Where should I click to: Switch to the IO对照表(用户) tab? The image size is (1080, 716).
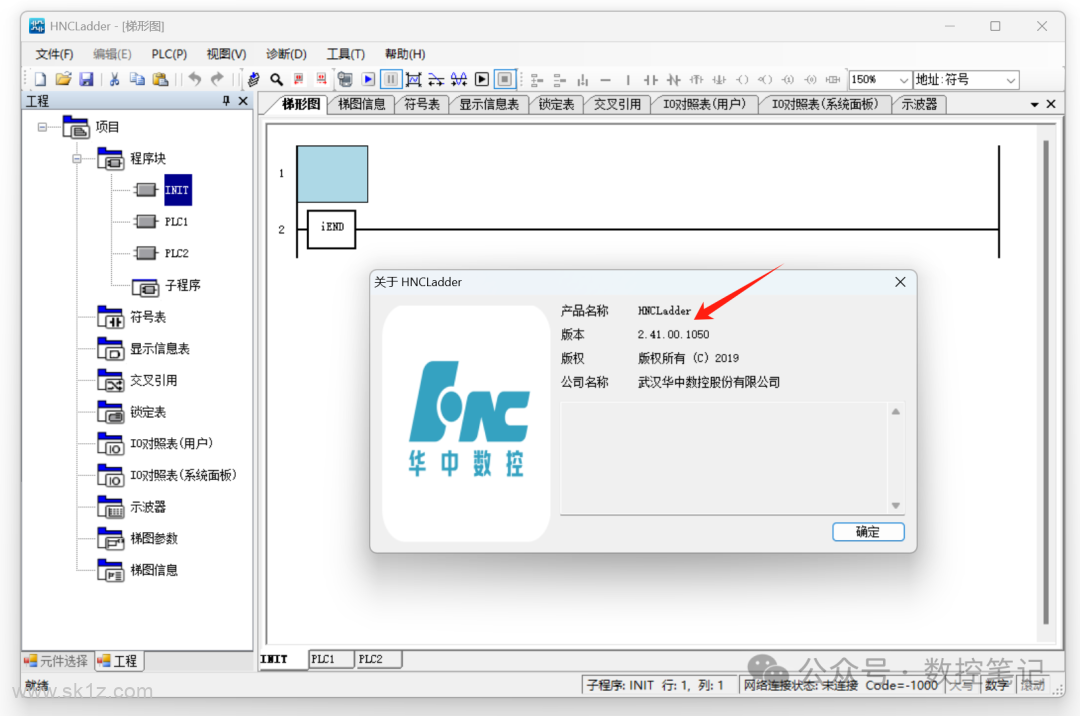tap(705, 104)
